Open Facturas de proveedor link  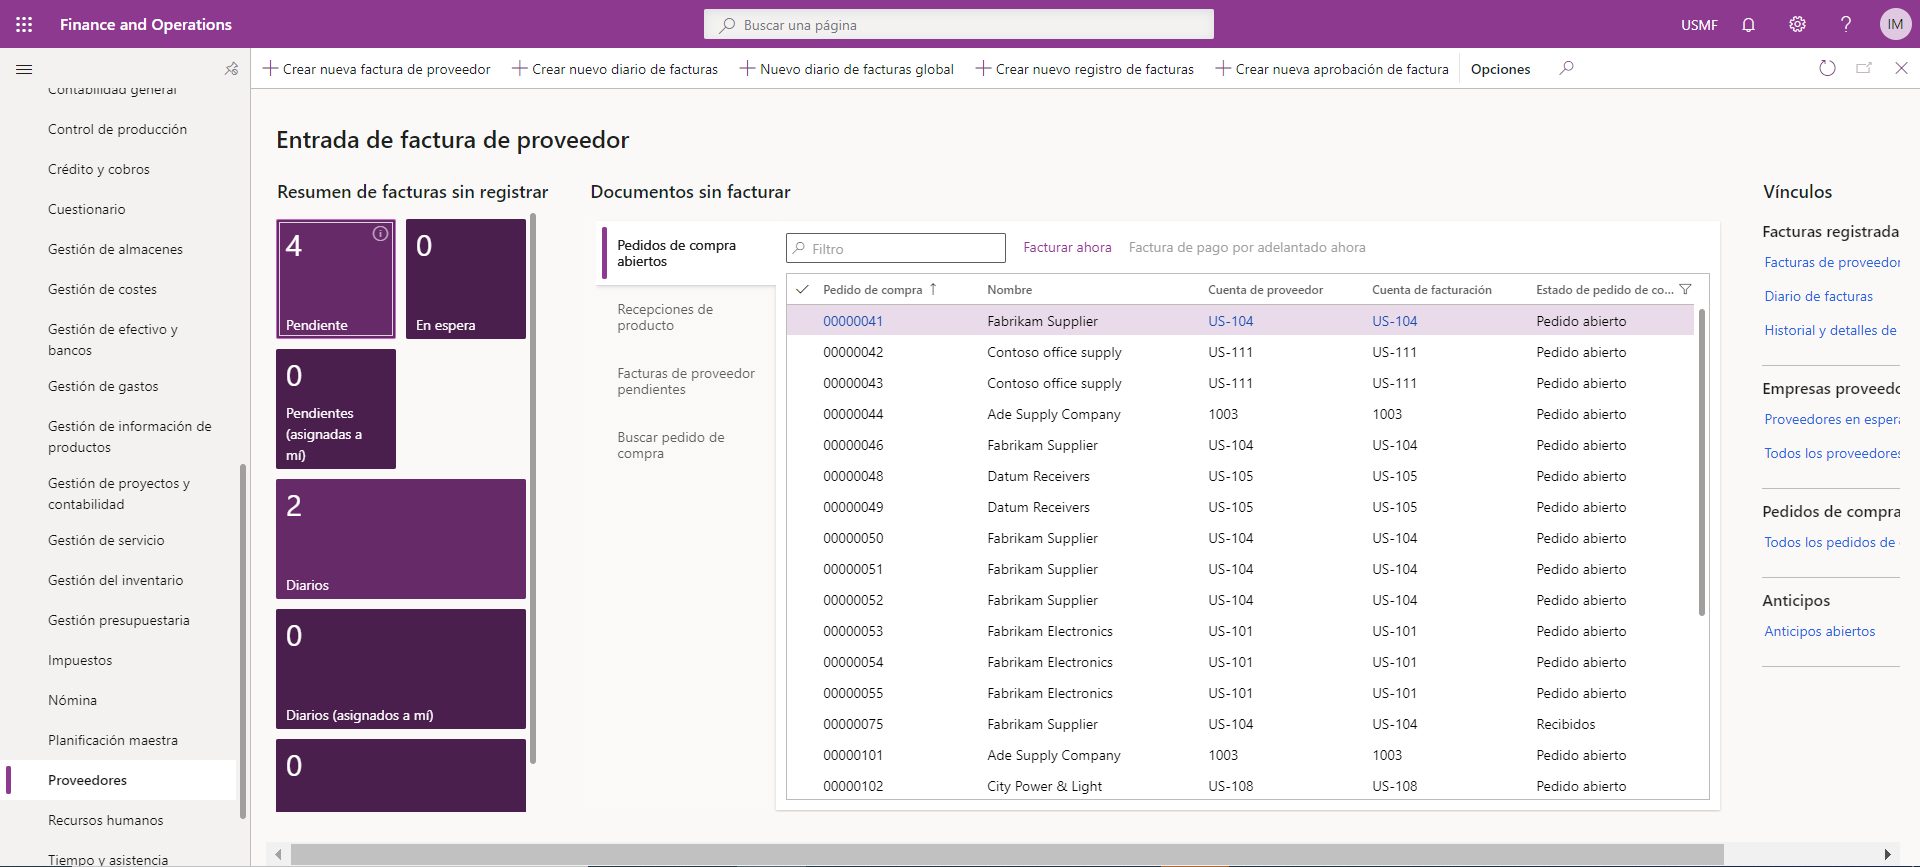pyautogui.click(x=1832, y=262)
